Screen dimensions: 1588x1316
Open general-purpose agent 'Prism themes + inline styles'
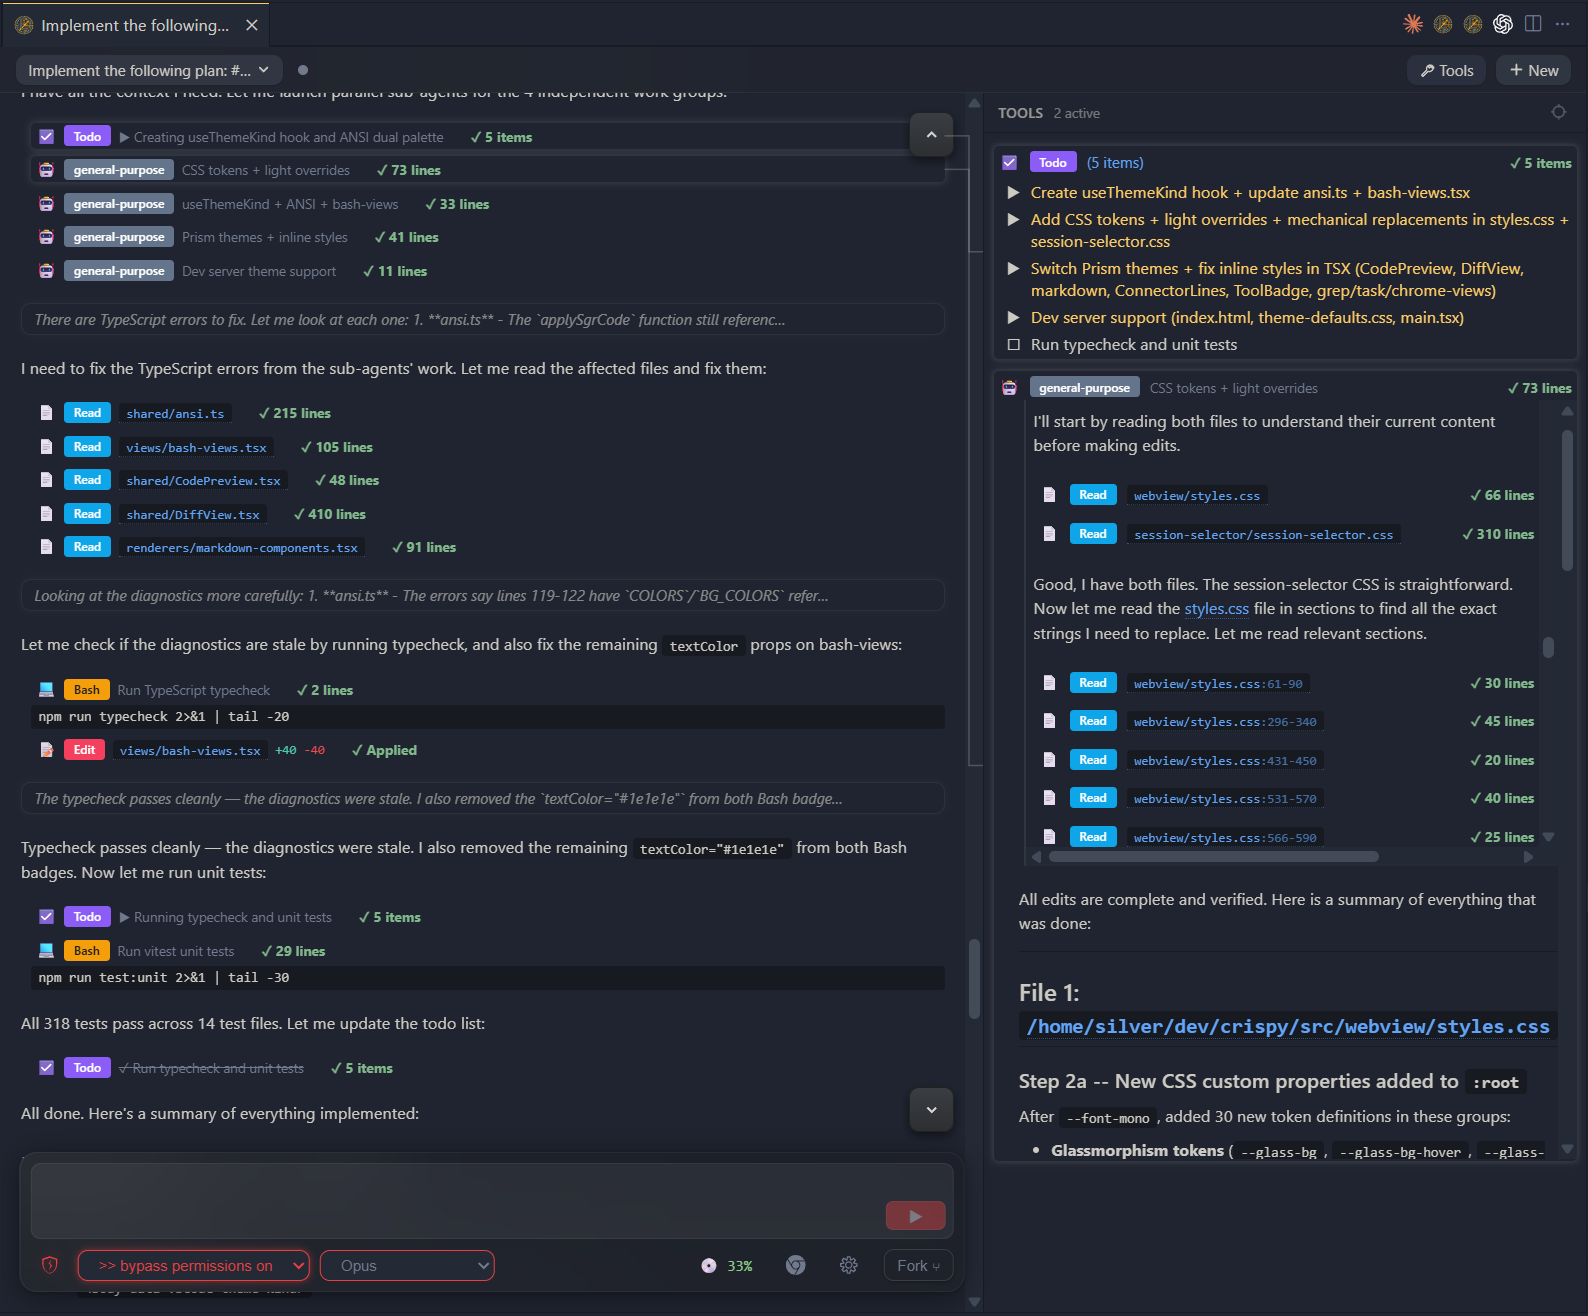coord(119,237)
